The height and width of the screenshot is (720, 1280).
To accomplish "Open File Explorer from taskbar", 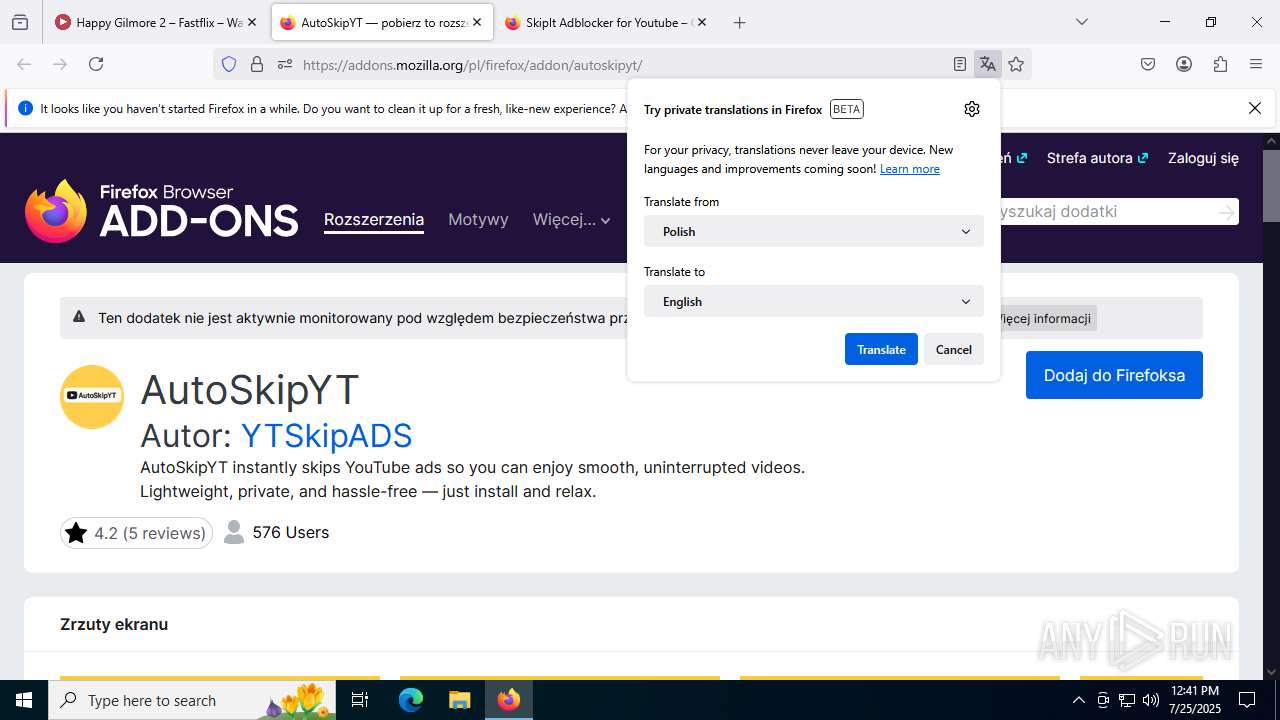I will click(459, 700).
